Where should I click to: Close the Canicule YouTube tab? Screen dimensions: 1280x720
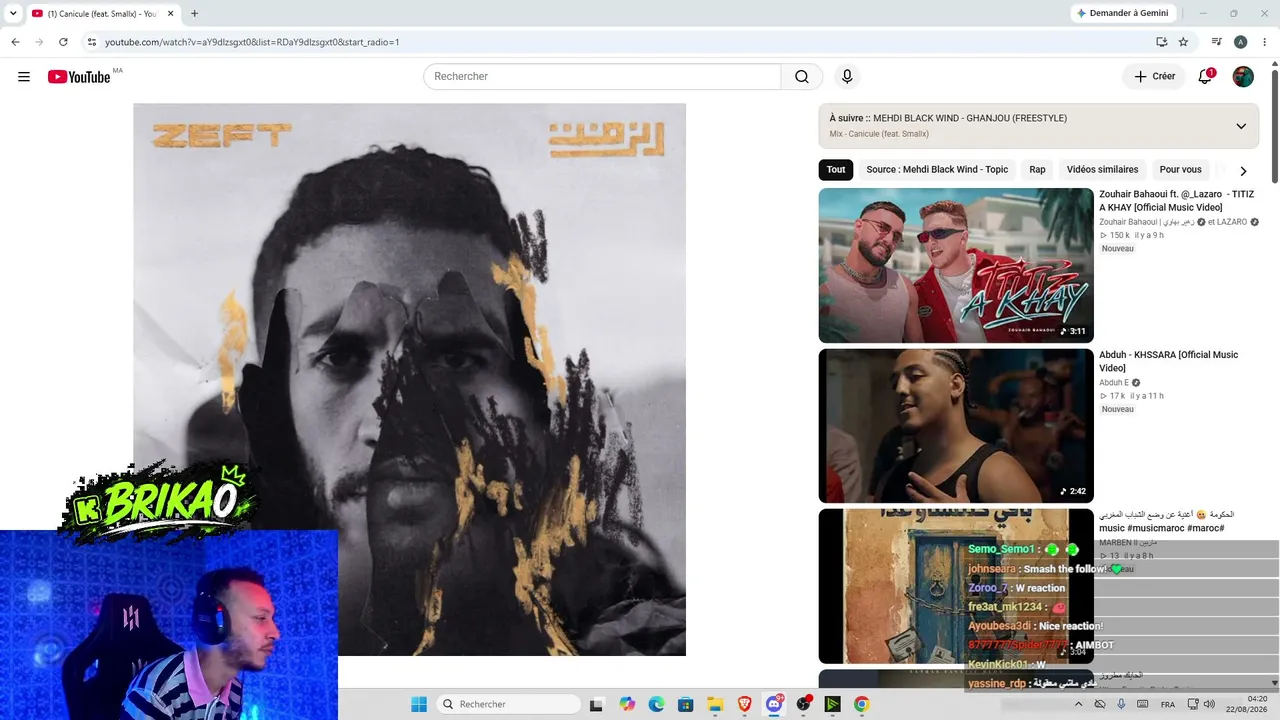(169, 14)
